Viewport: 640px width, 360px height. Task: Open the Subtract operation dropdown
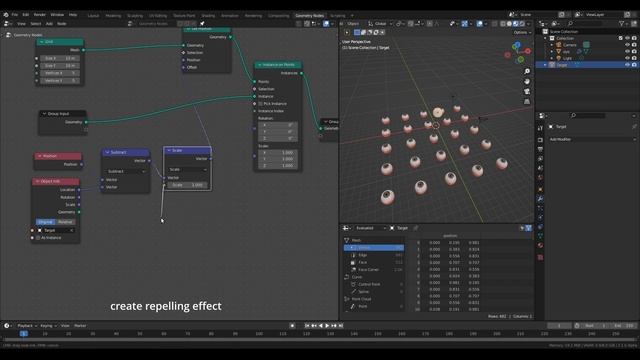coord(126,171)
